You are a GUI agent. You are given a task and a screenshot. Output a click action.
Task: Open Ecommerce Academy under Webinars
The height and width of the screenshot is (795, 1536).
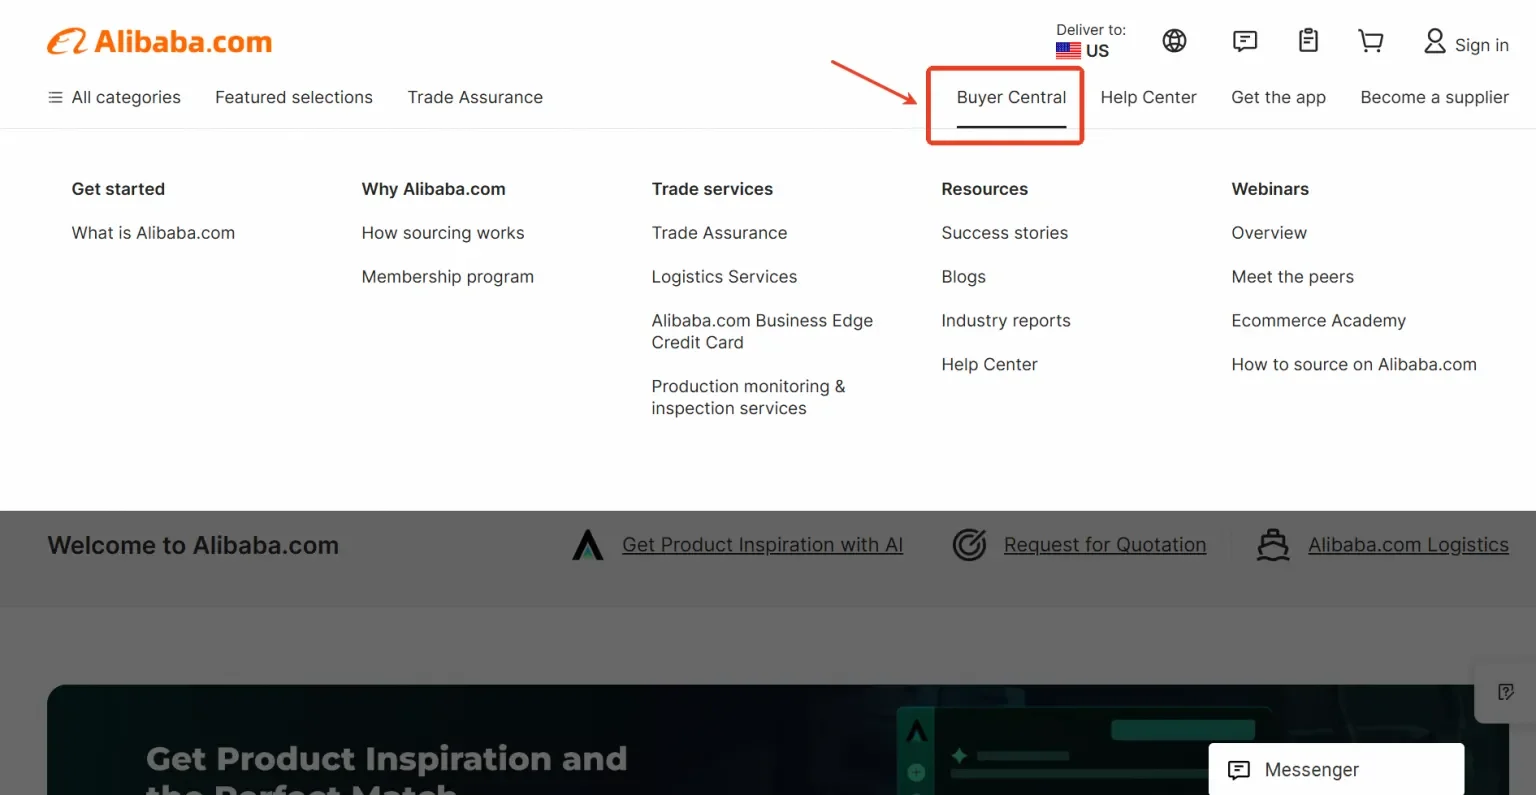[1318, 321]
